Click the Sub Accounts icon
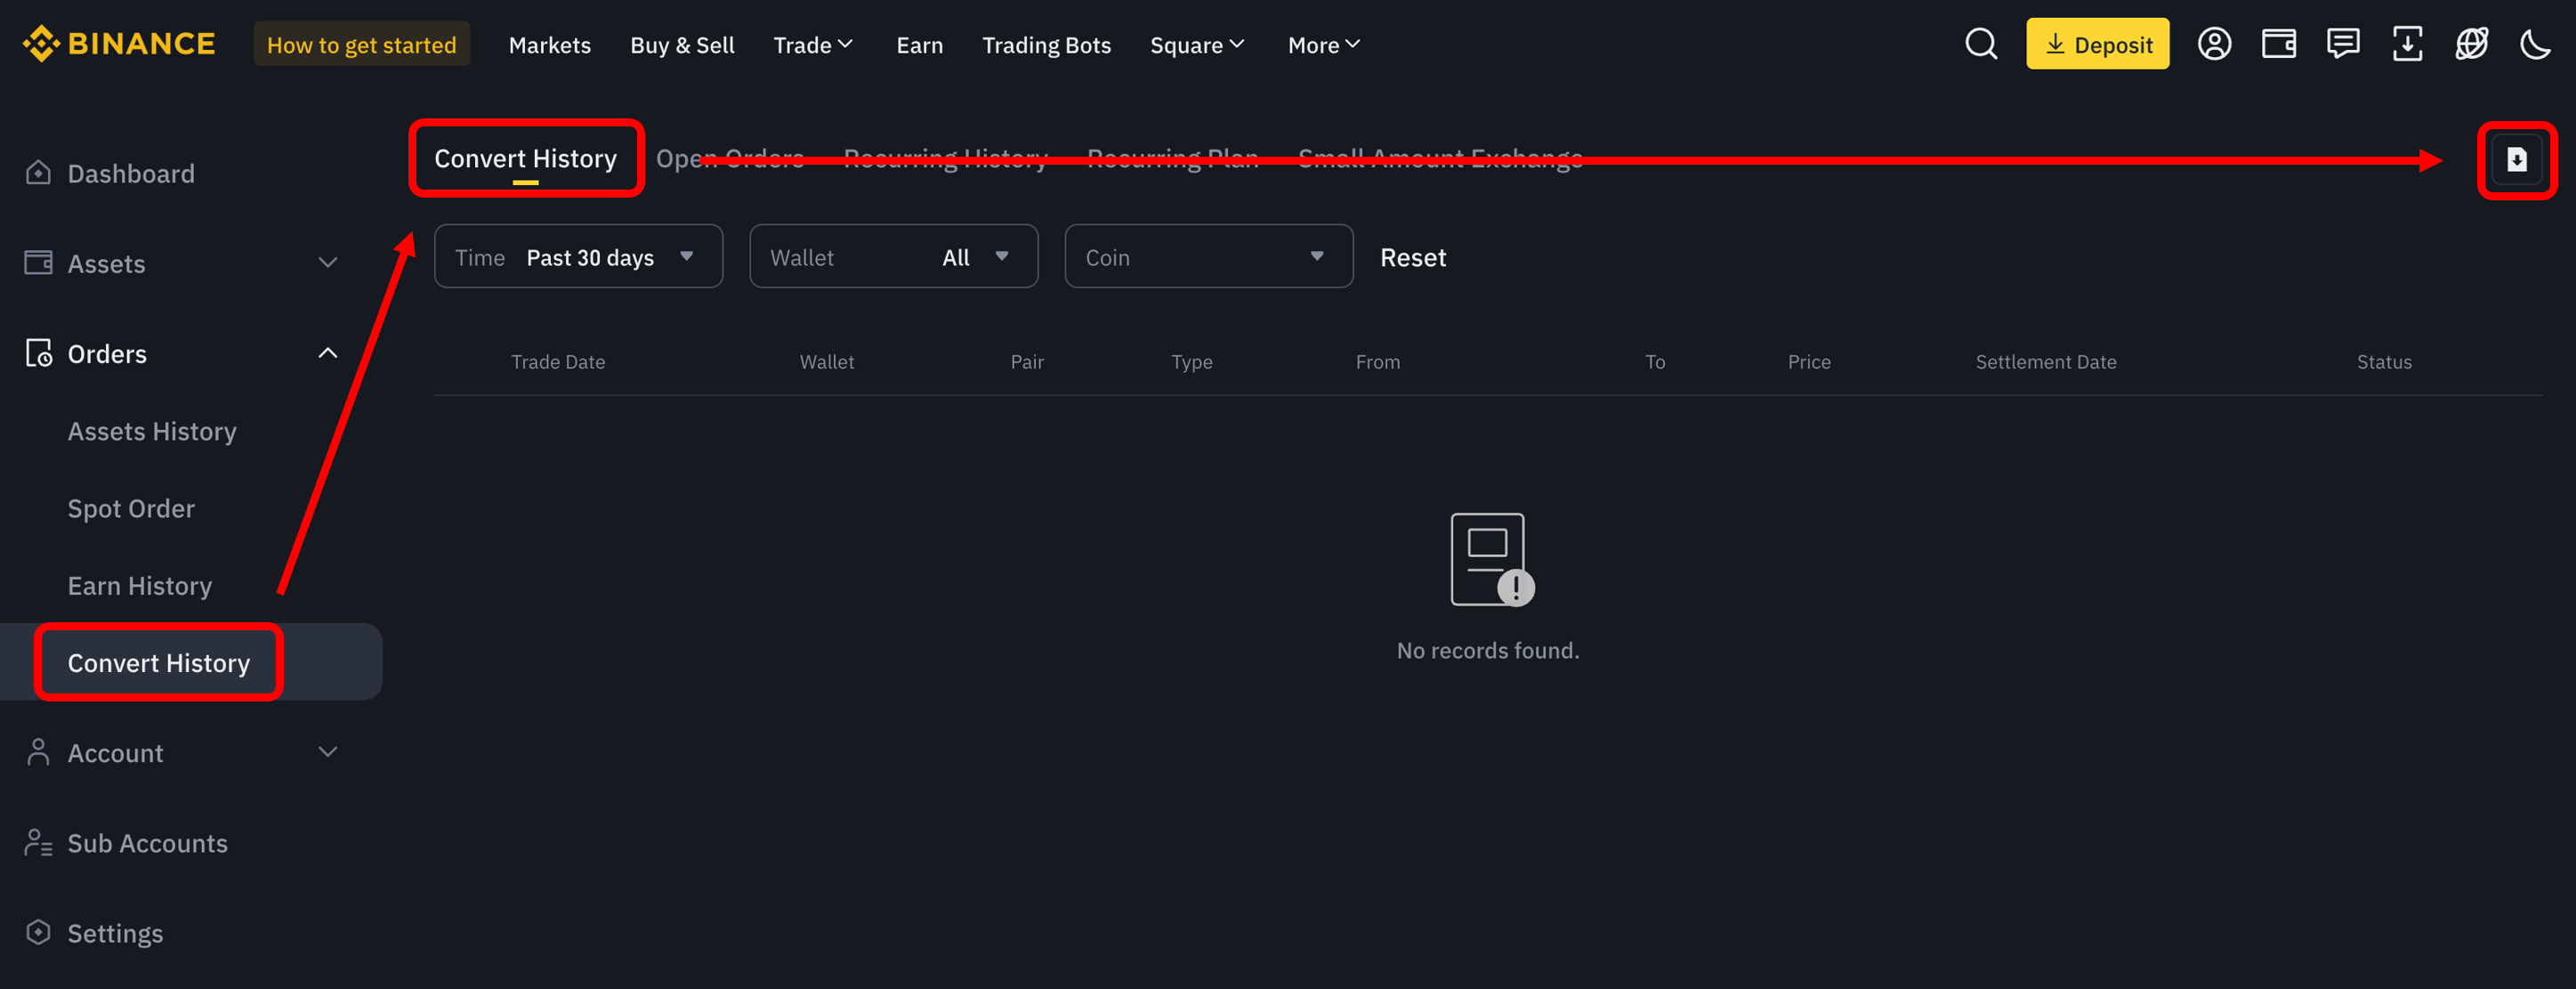 [38, 842]
